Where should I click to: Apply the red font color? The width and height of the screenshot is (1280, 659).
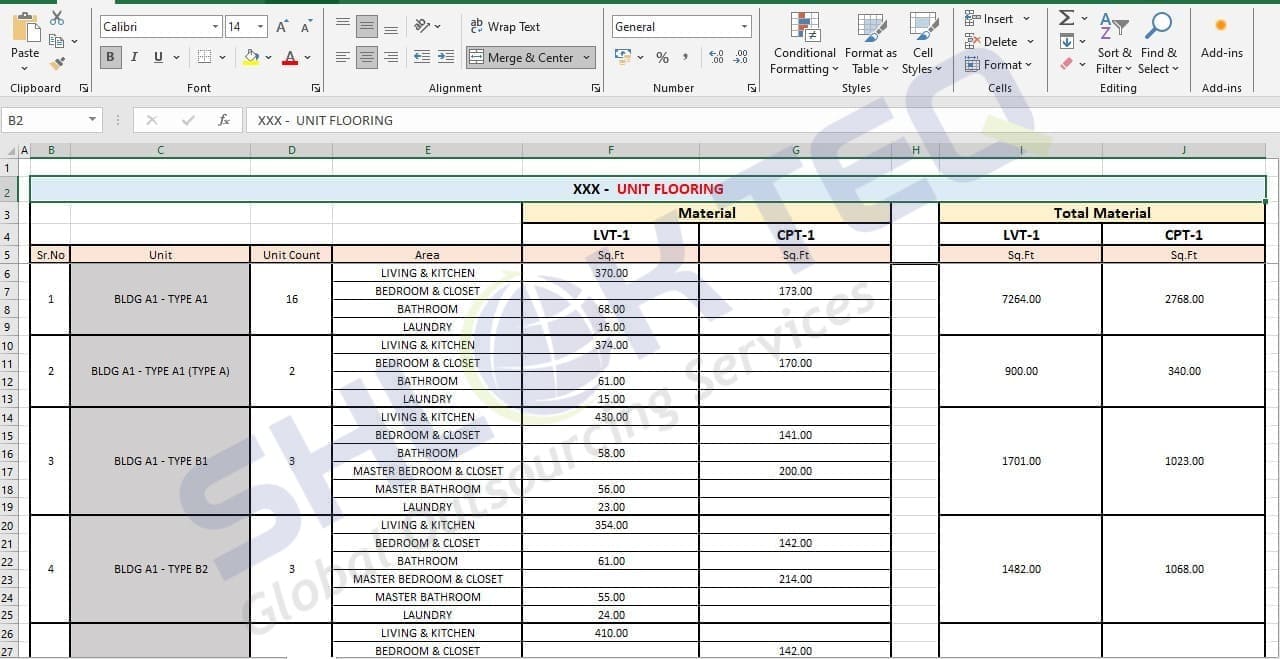pyautogui.click(x=290, y=57)
